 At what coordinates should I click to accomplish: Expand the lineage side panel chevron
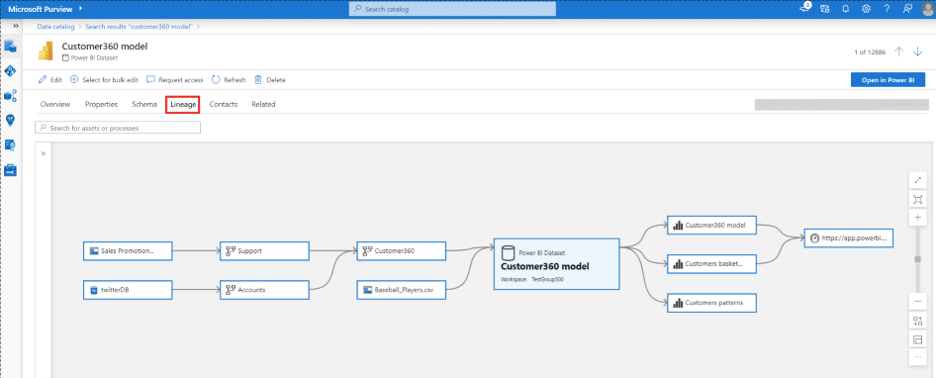click(x=43, y=154)
